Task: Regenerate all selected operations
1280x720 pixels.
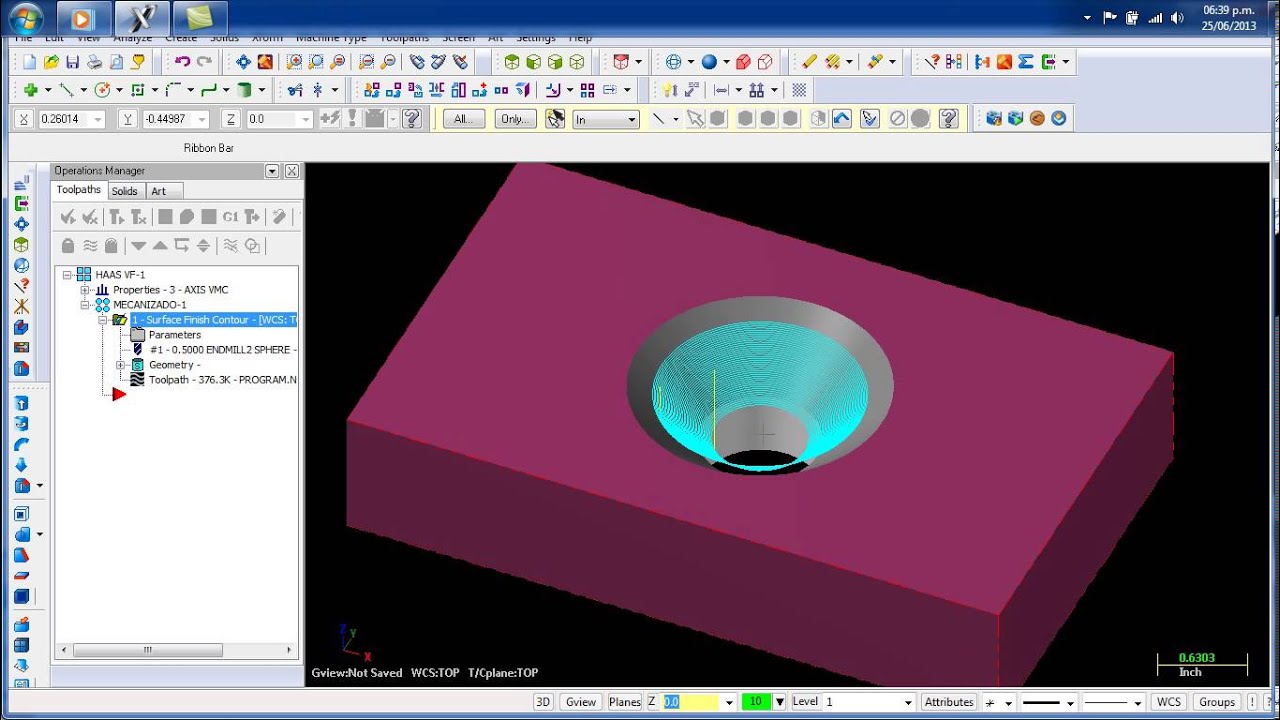Action: click(116, 217)
